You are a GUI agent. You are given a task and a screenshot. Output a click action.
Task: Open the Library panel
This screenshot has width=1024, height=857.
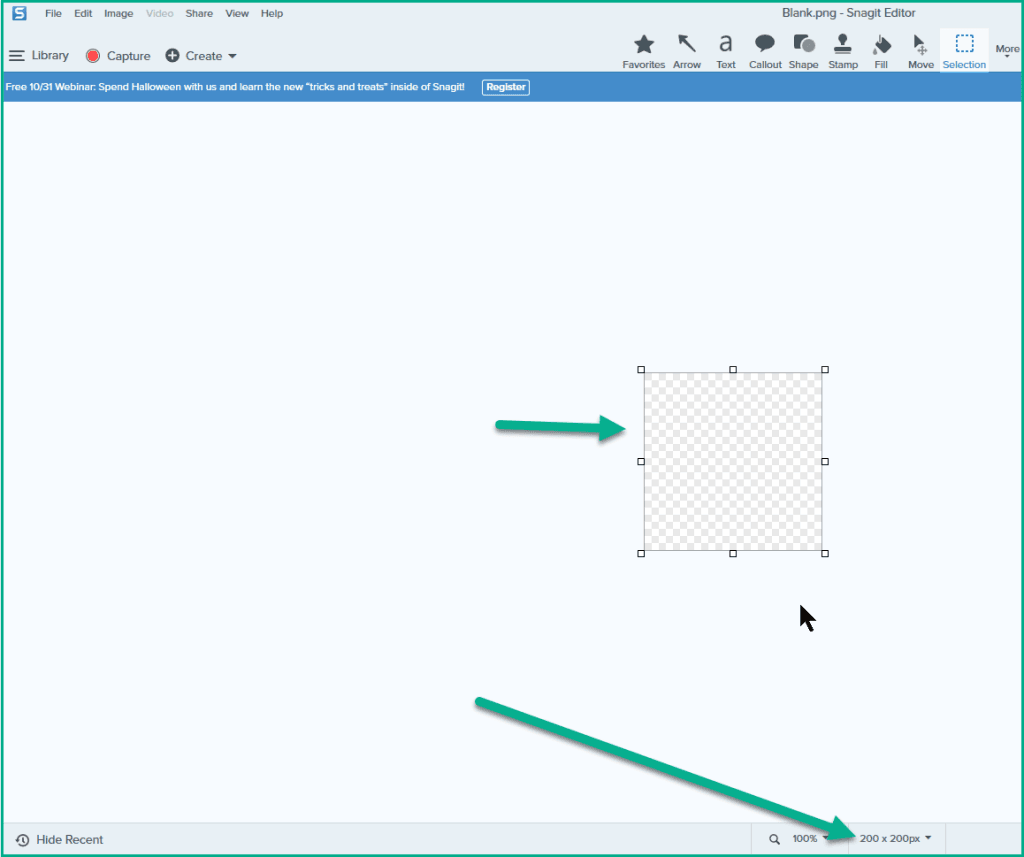(40, 56)
